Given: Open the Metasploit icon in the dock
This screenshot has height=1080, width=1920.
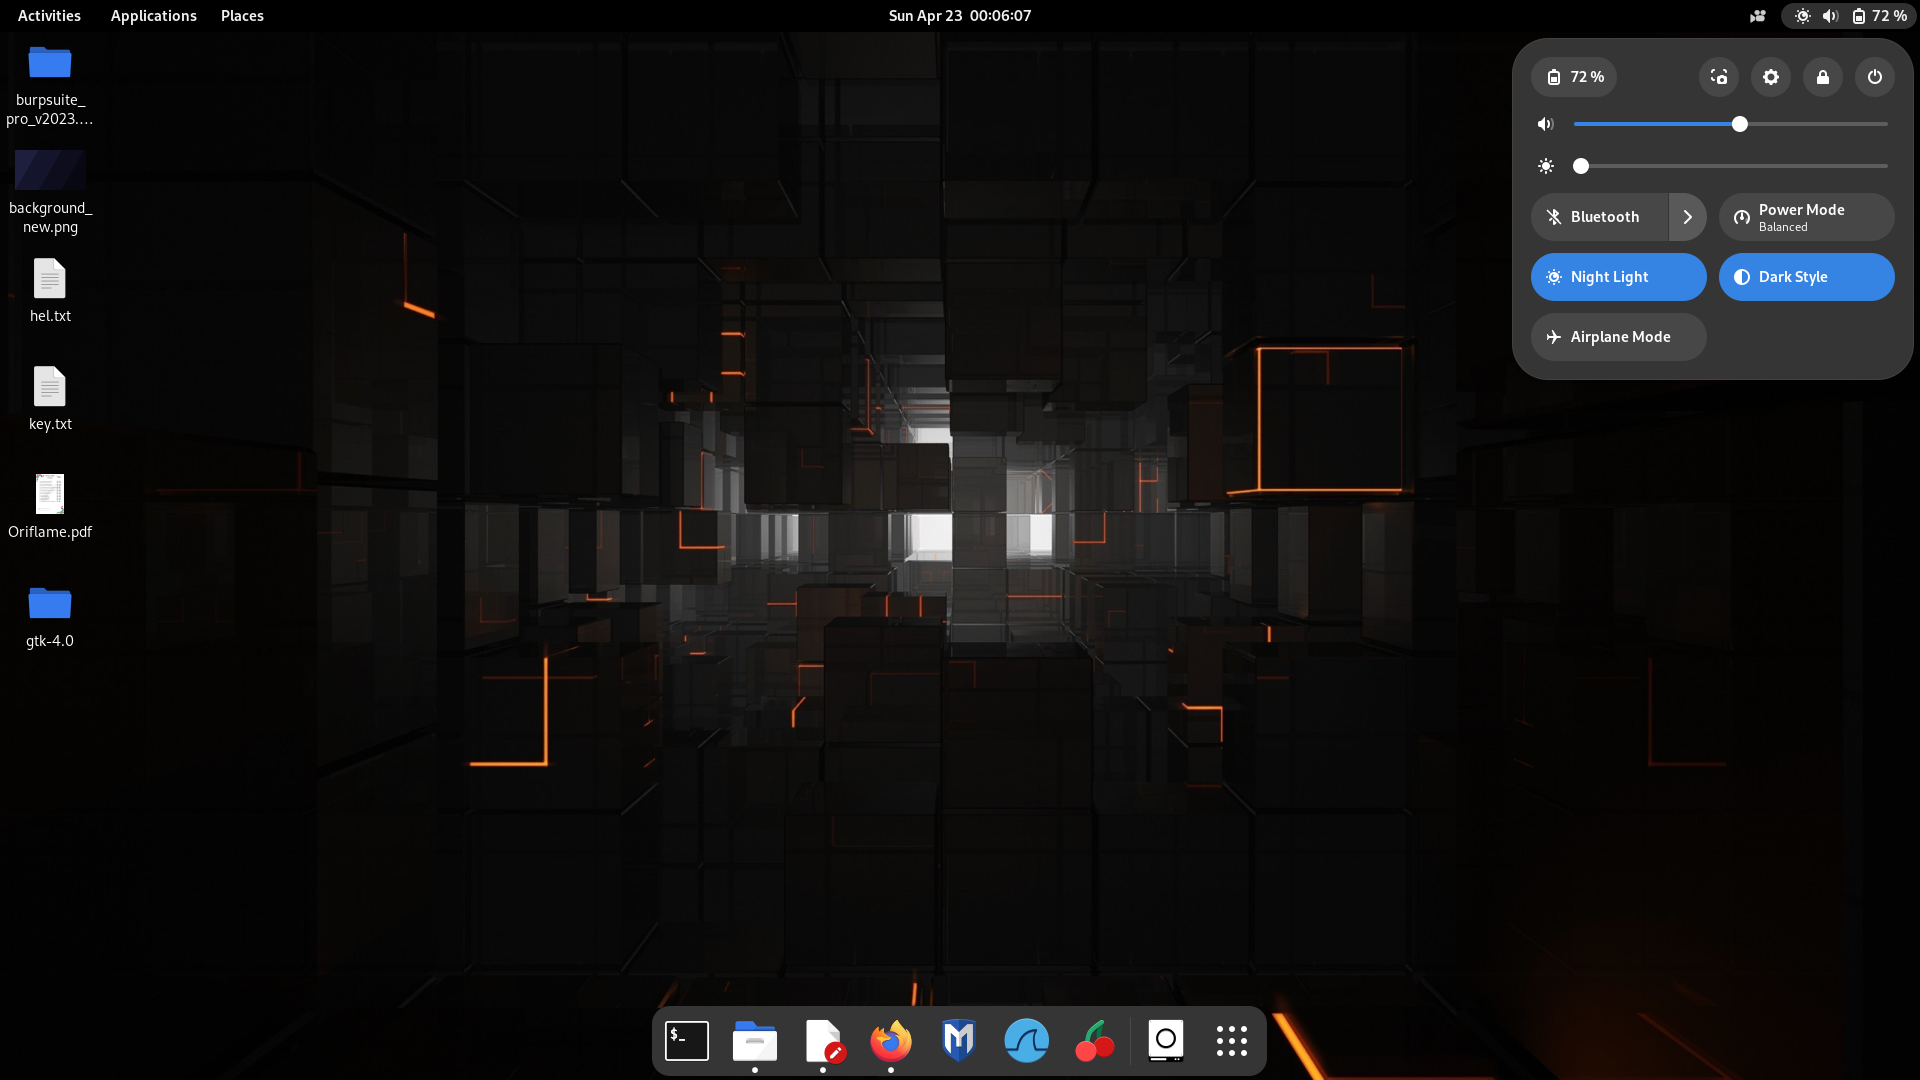Looking at the screenshot, I should (x=958, y=1041).
